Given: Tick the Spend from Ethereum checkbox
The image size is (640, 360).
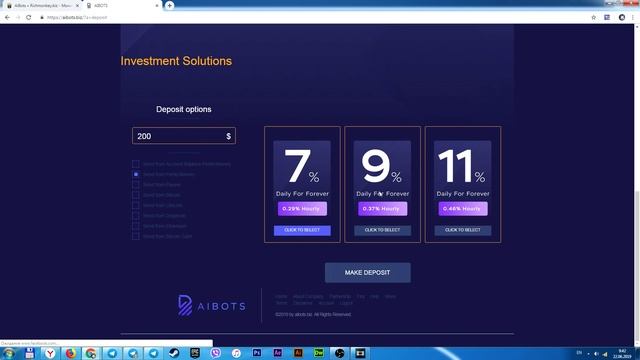Looking at the screenshot, I should tap(136, 226).
